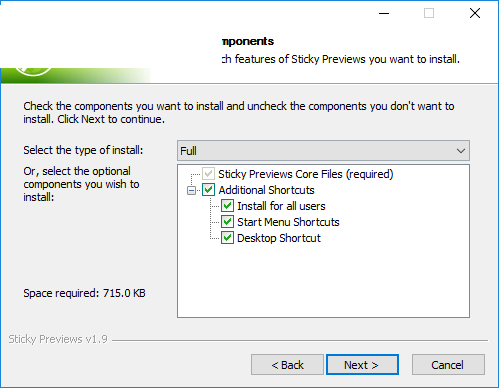Collapse the Additional Shortcuts tree node
Image resolution: width=499 pixels, height=388 pixels.
pos(191,190)
